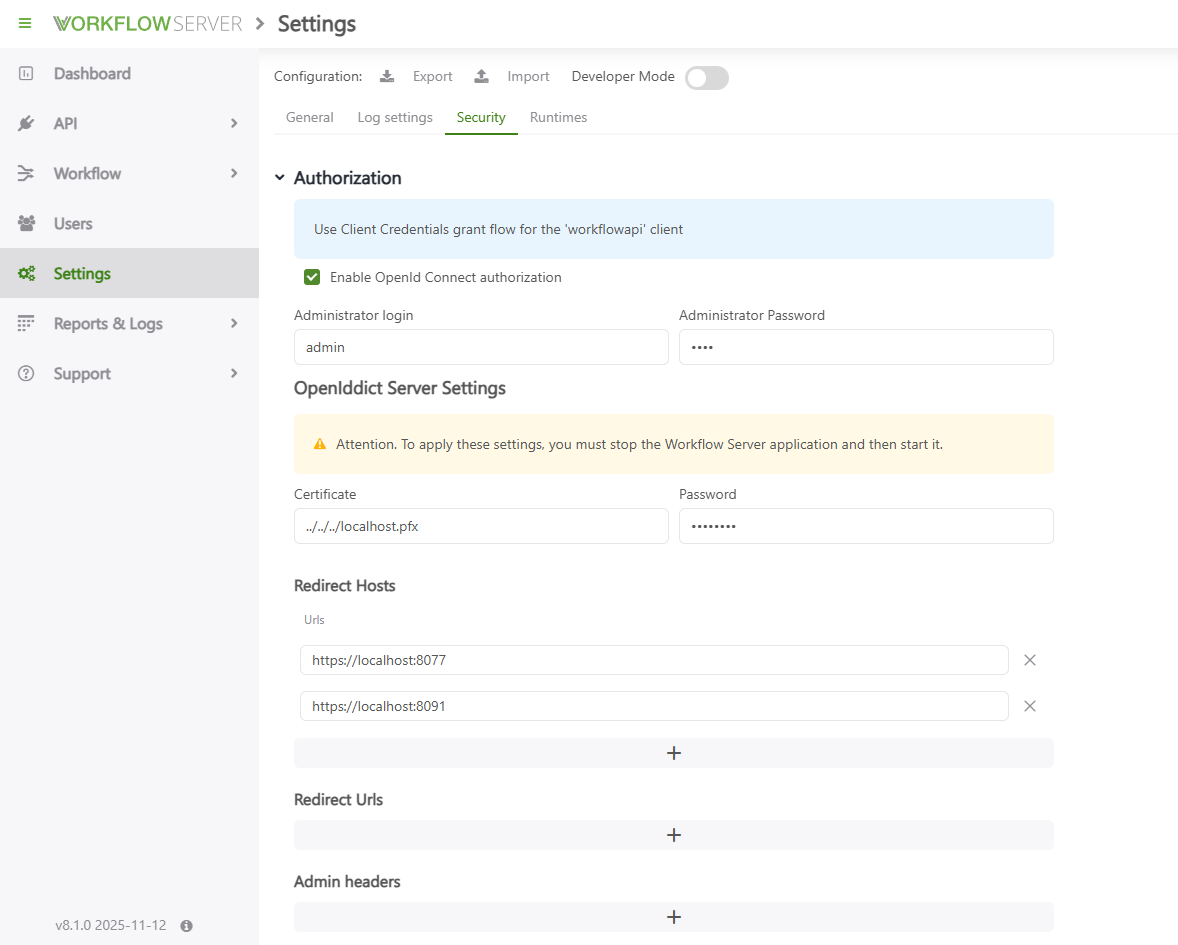Open the Runtimes tab
This screenshot has height=945, width=1178.
(558, 118)
